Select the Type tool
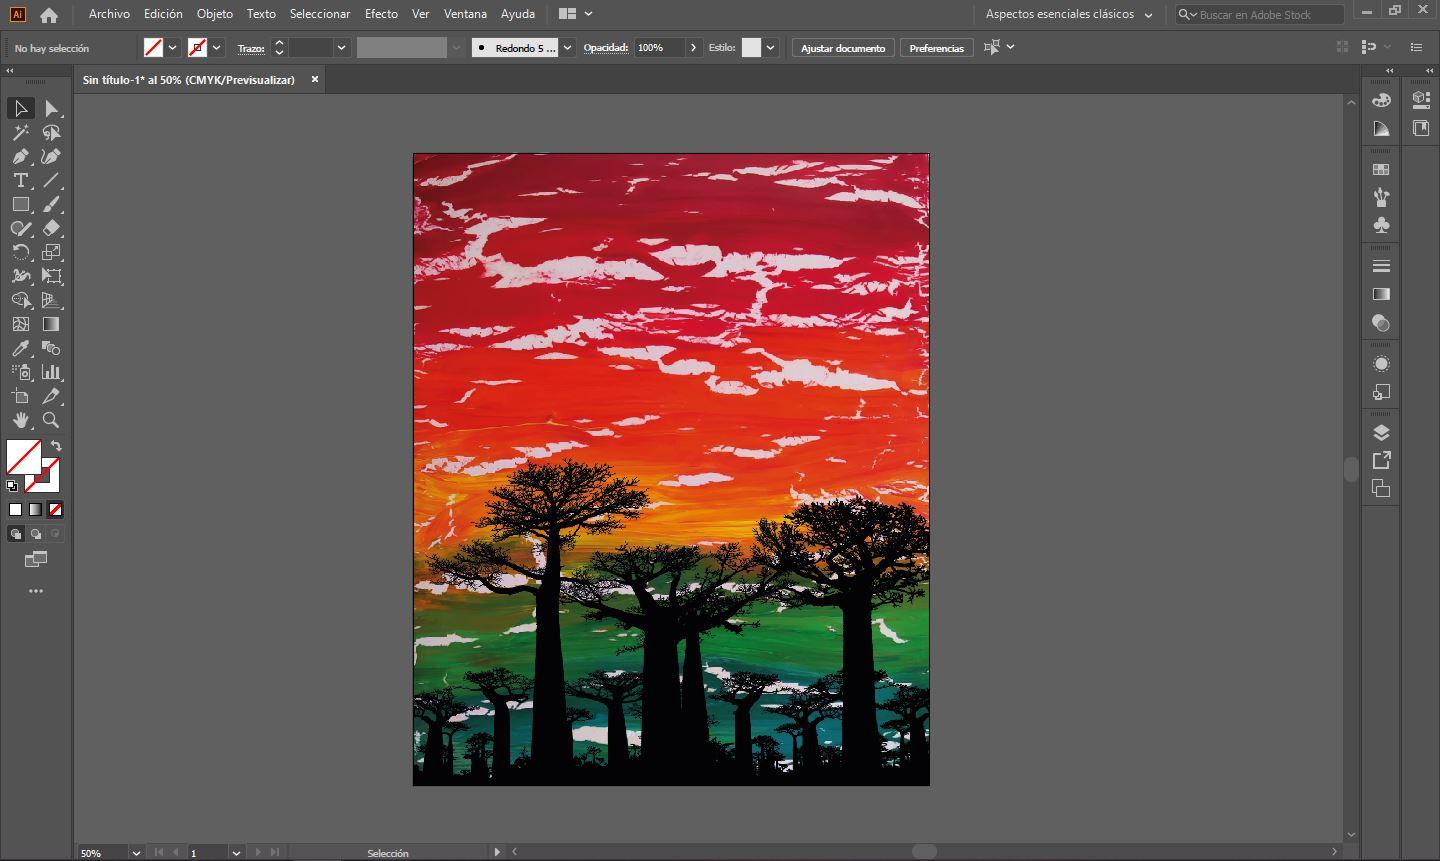This screenshot has width=1440, height=861. 20,180
